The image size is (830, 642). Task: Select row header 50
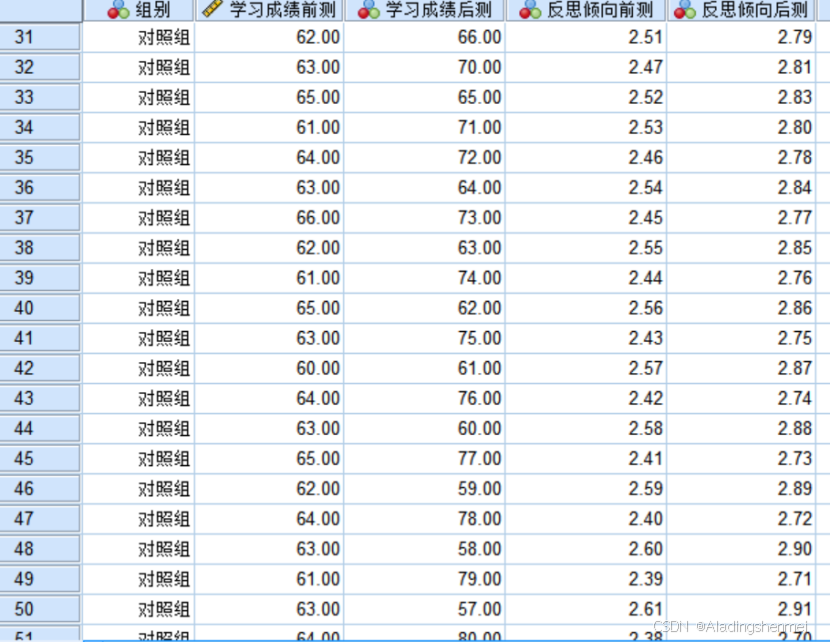(x=40, y=609)
